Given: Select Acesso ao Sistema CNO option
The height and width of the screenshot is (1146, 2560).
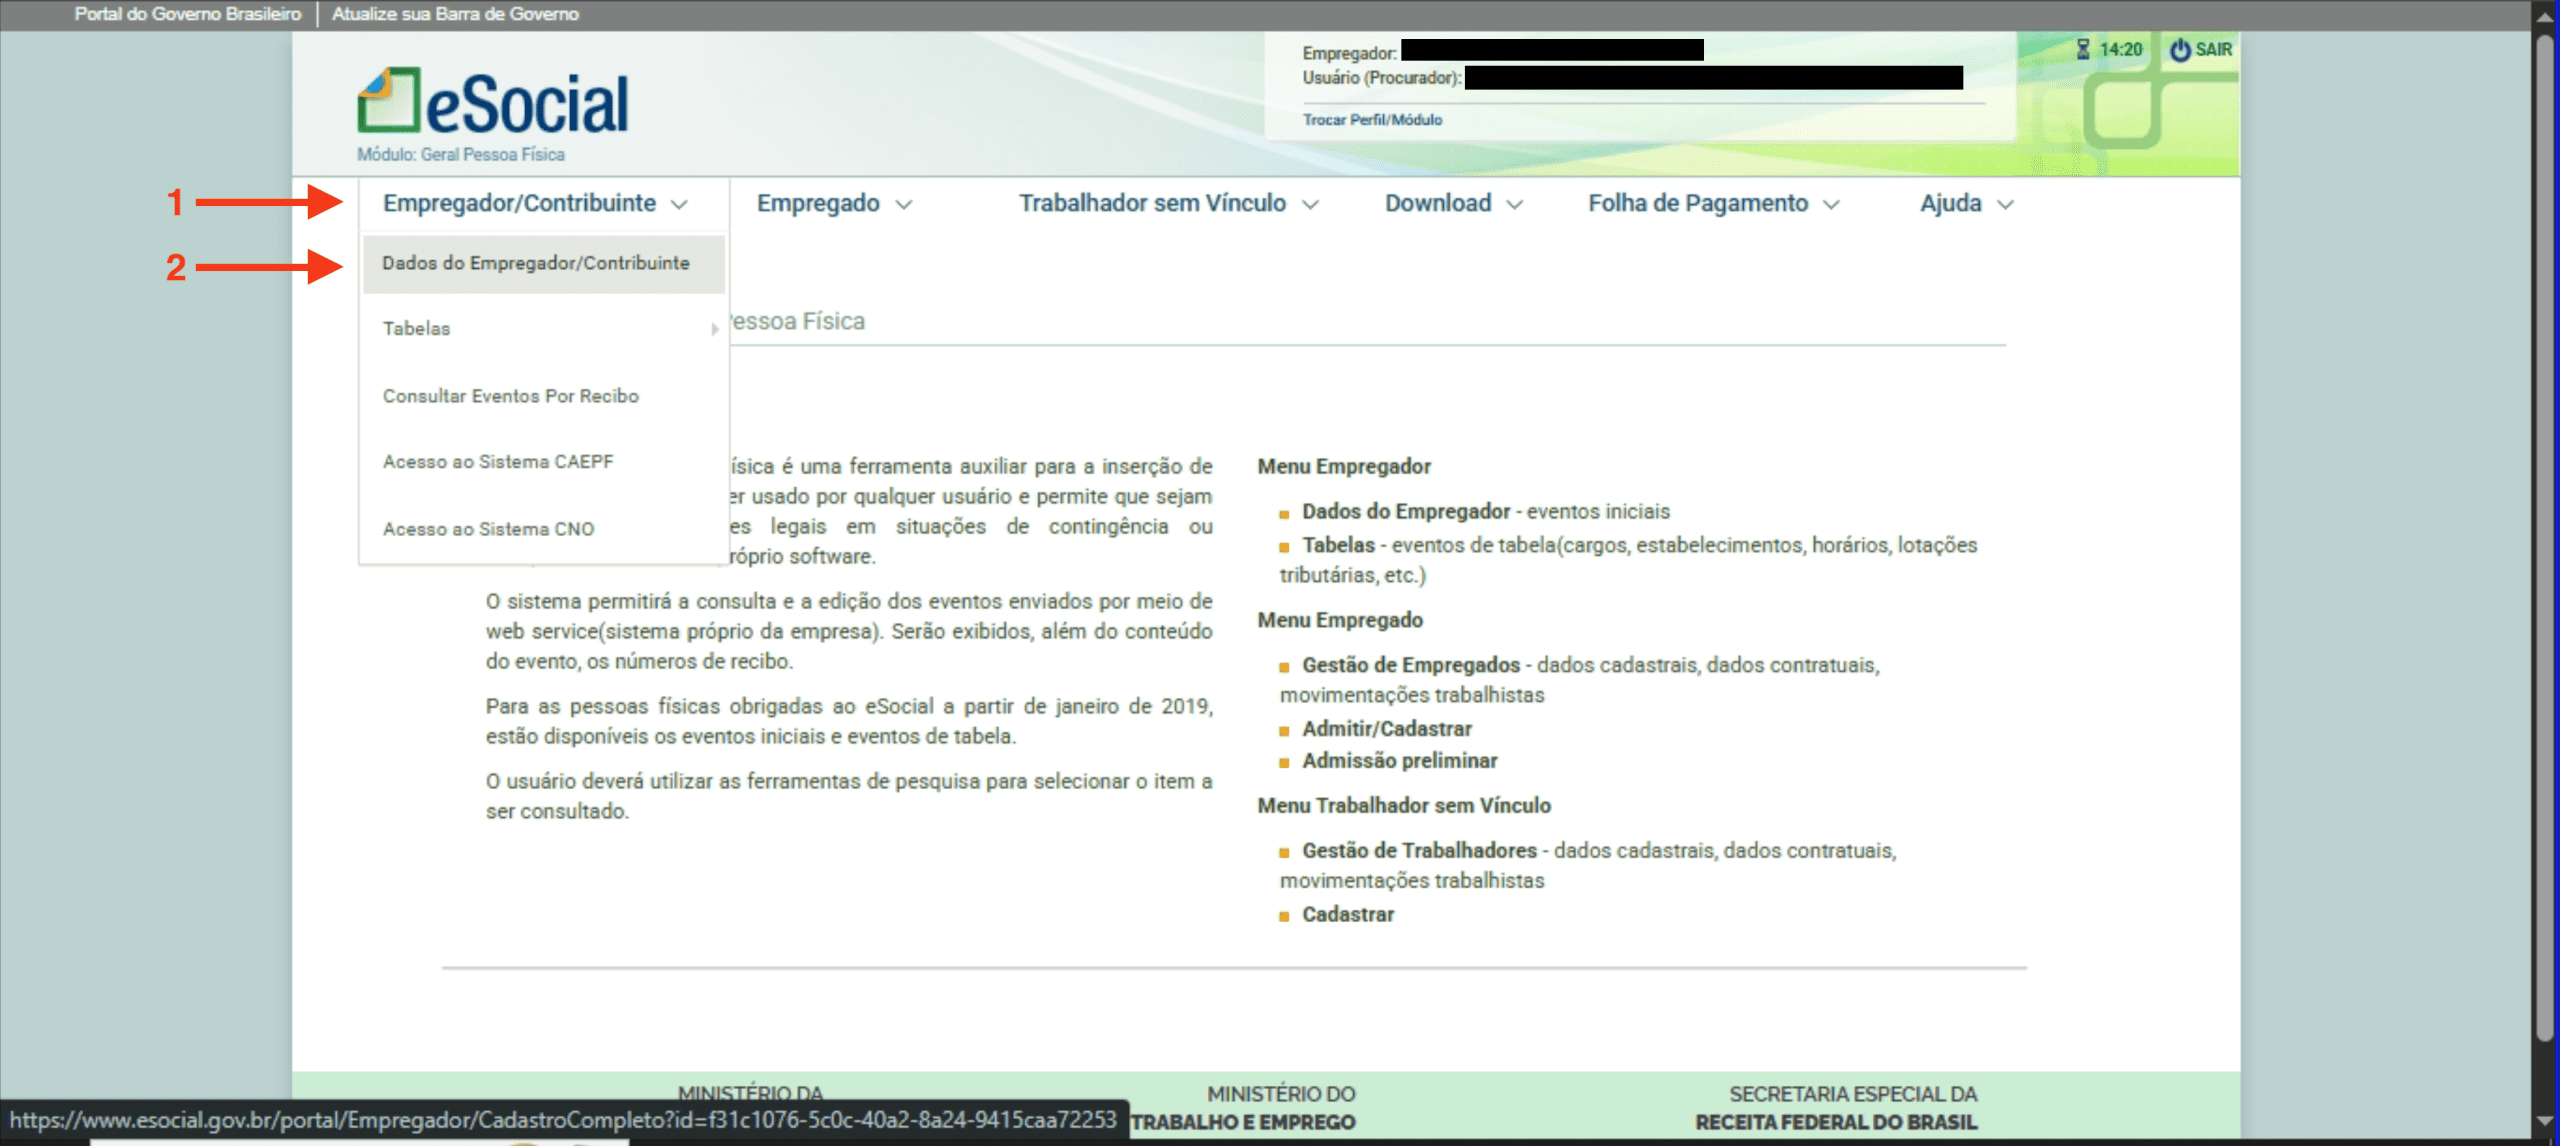Looking at the screenshot, I should click(488, 529).
